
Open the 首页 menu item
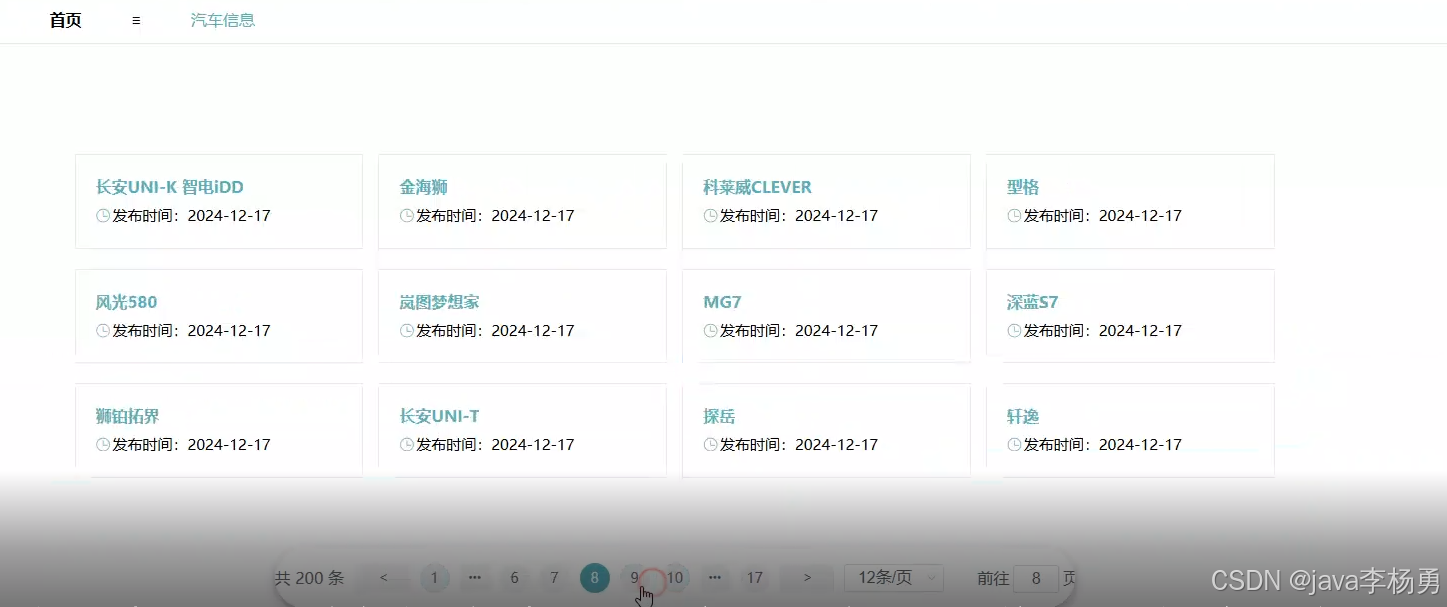click(66, 20)
